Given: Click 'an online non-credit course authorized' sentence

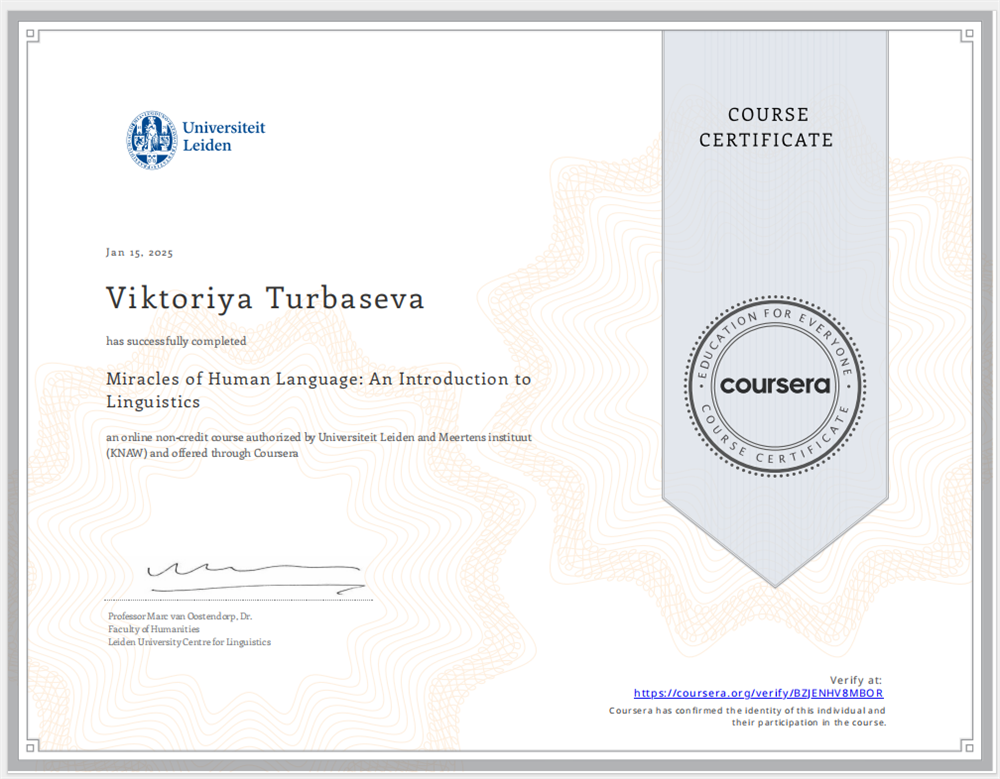Looking at the screenshot, I should [319, 445].
